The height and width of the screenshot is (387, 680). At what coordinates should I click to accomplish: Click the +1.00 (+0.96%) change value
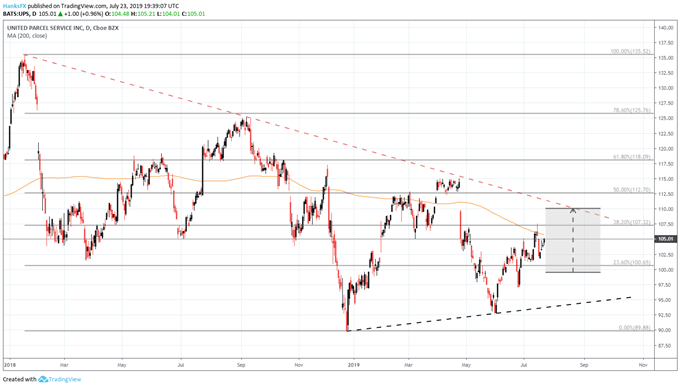coord(83,14)
